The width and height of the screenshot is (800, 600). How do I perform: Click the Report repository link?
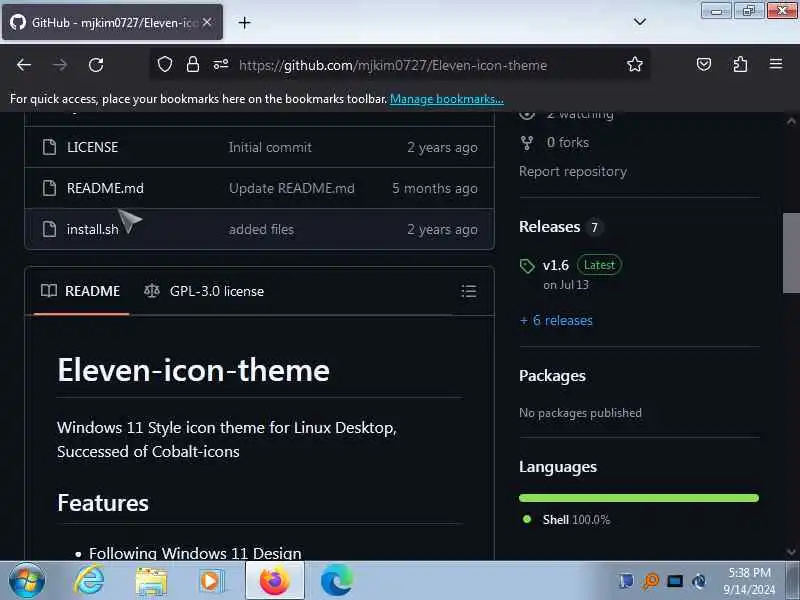tap(573, 171)
